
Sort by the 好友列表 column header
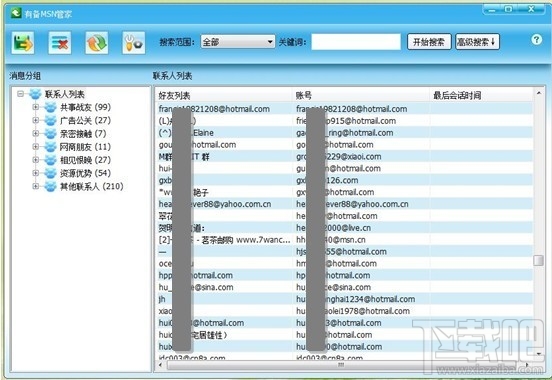click(x=224, y=95)
